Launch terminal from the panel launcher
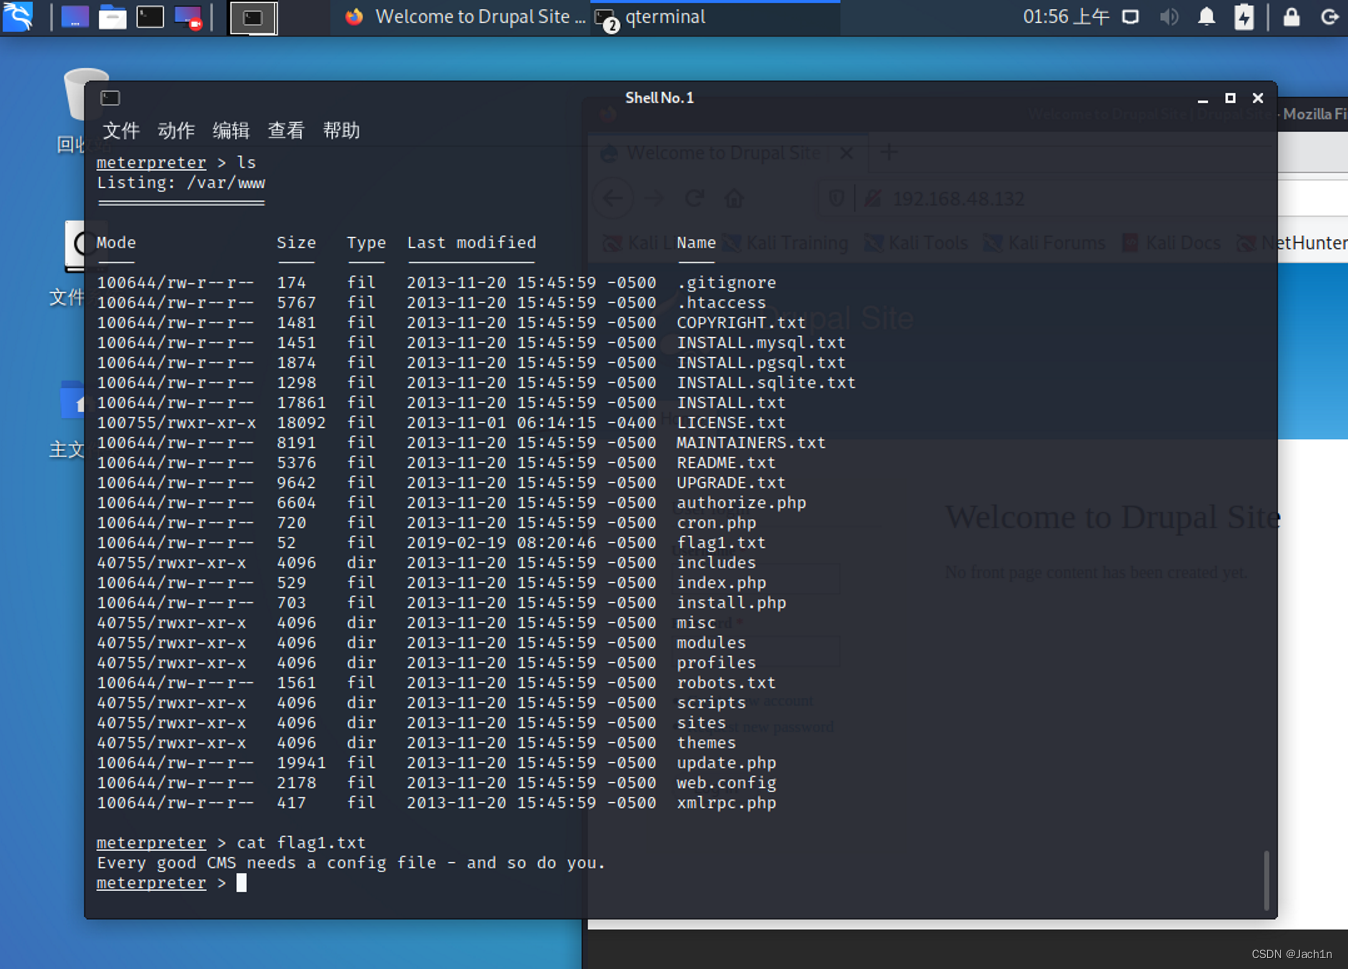The image size is (1348, 969). coord(150,17)
